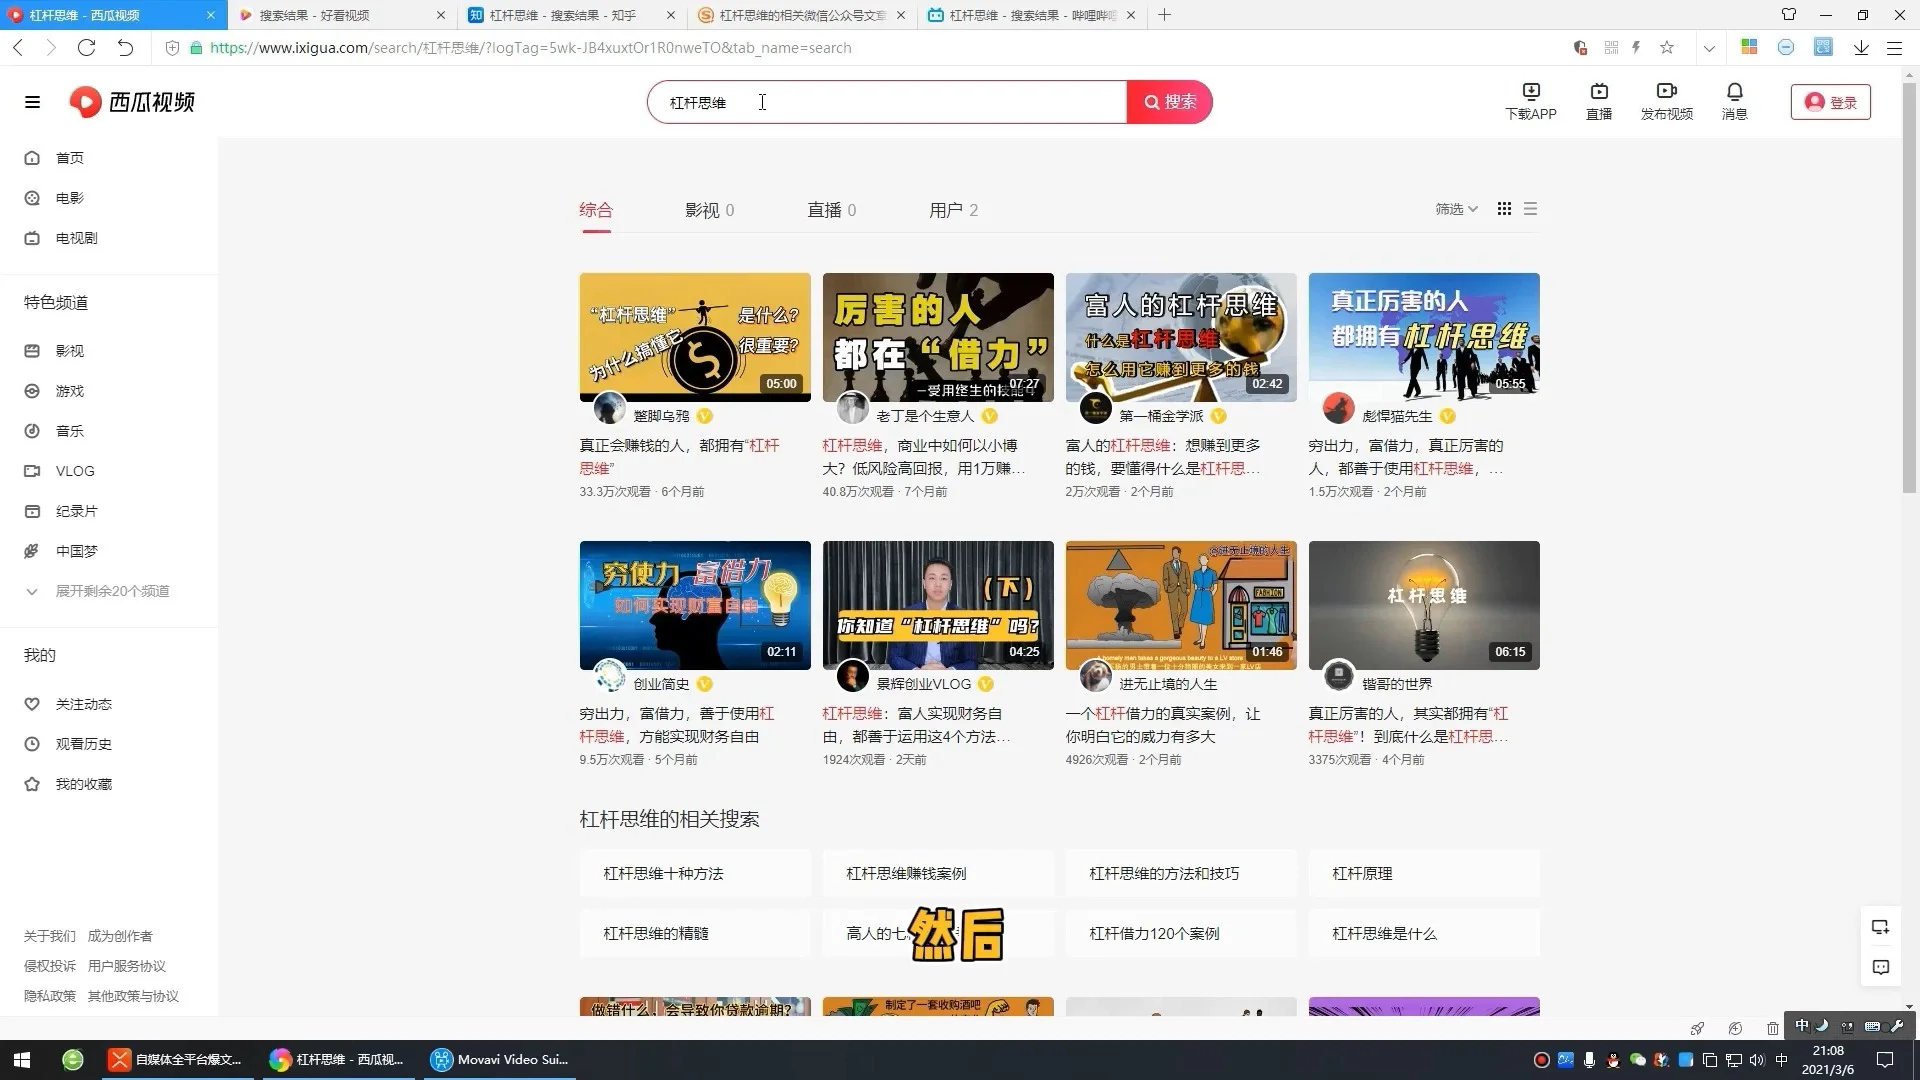Play the 02:11 穷使力富借力 video

pyautogui.click(x=695, y=605)
